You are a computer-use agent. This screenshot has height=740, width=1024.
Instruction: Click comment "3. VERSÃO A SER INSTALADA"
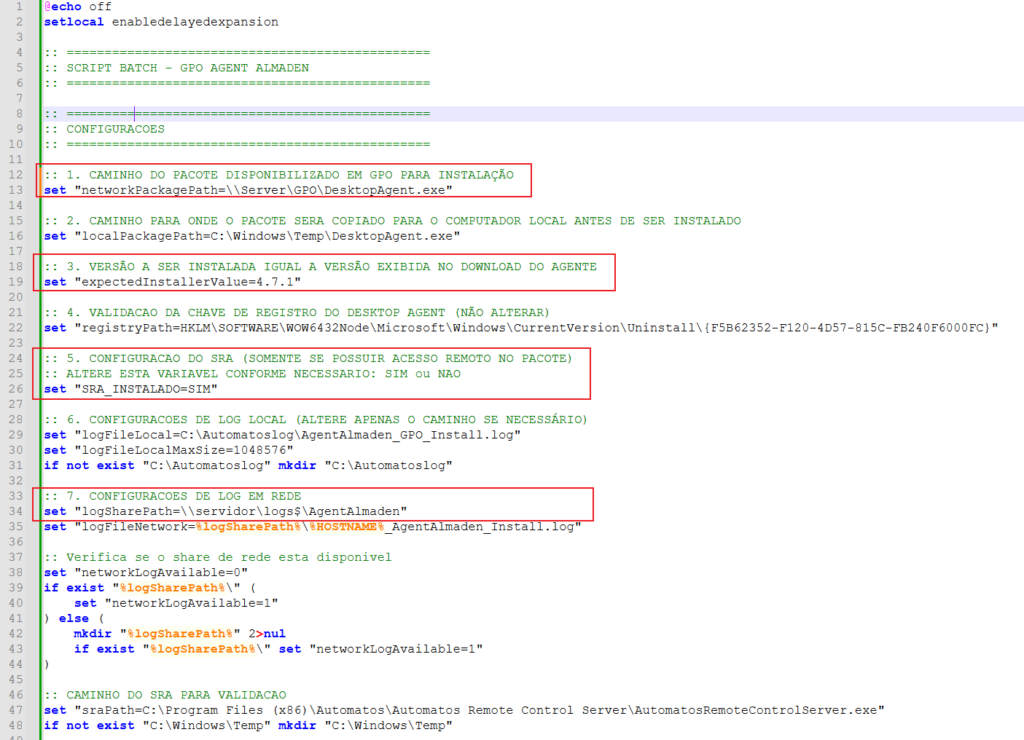click(x=321, y=266)
